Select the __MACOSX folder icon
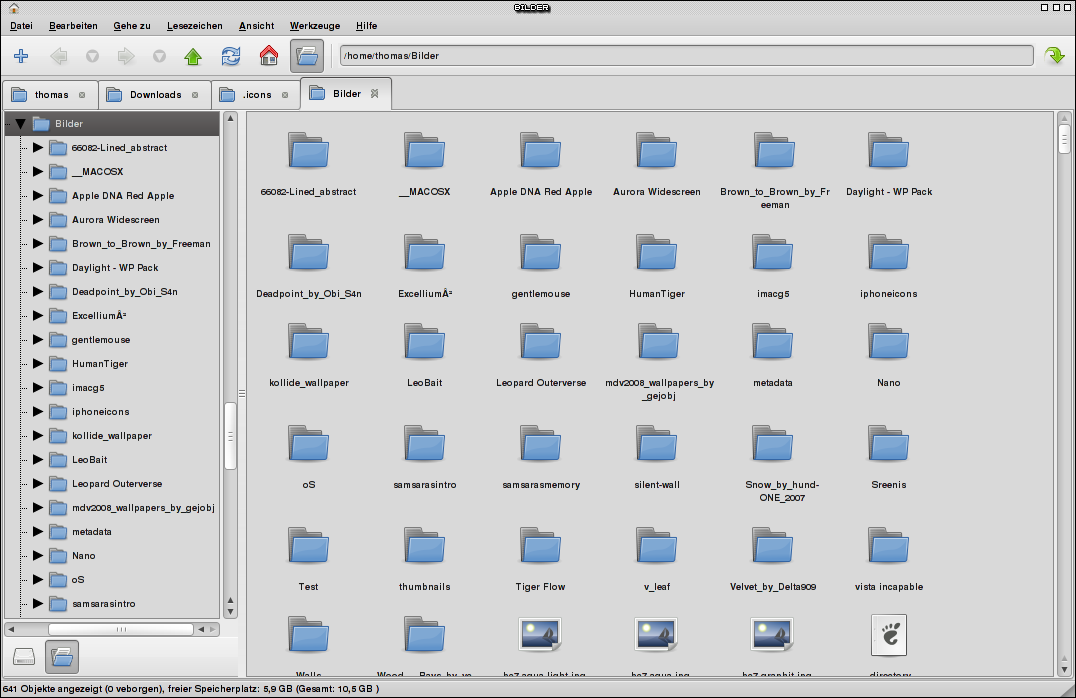 tap(424, 150)
